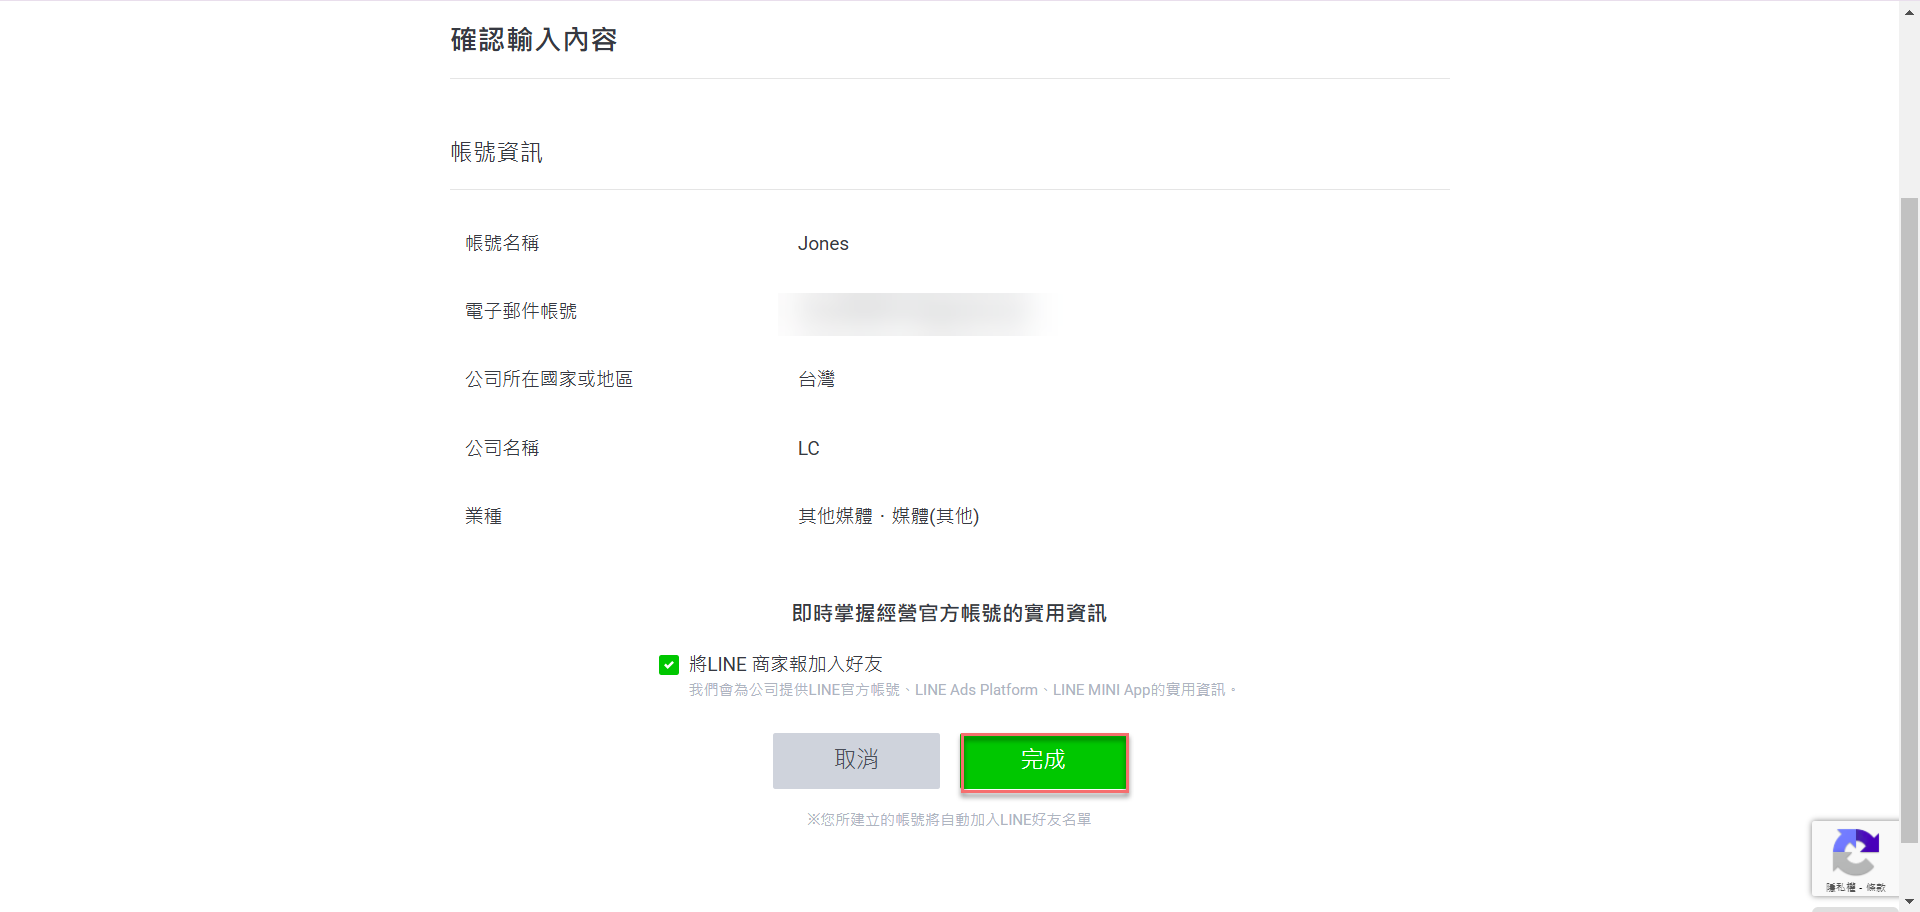The width and height of the screenshot is (1920, 912).
Task: Click the scrollbar down arrow
Action: [1909, 902]
